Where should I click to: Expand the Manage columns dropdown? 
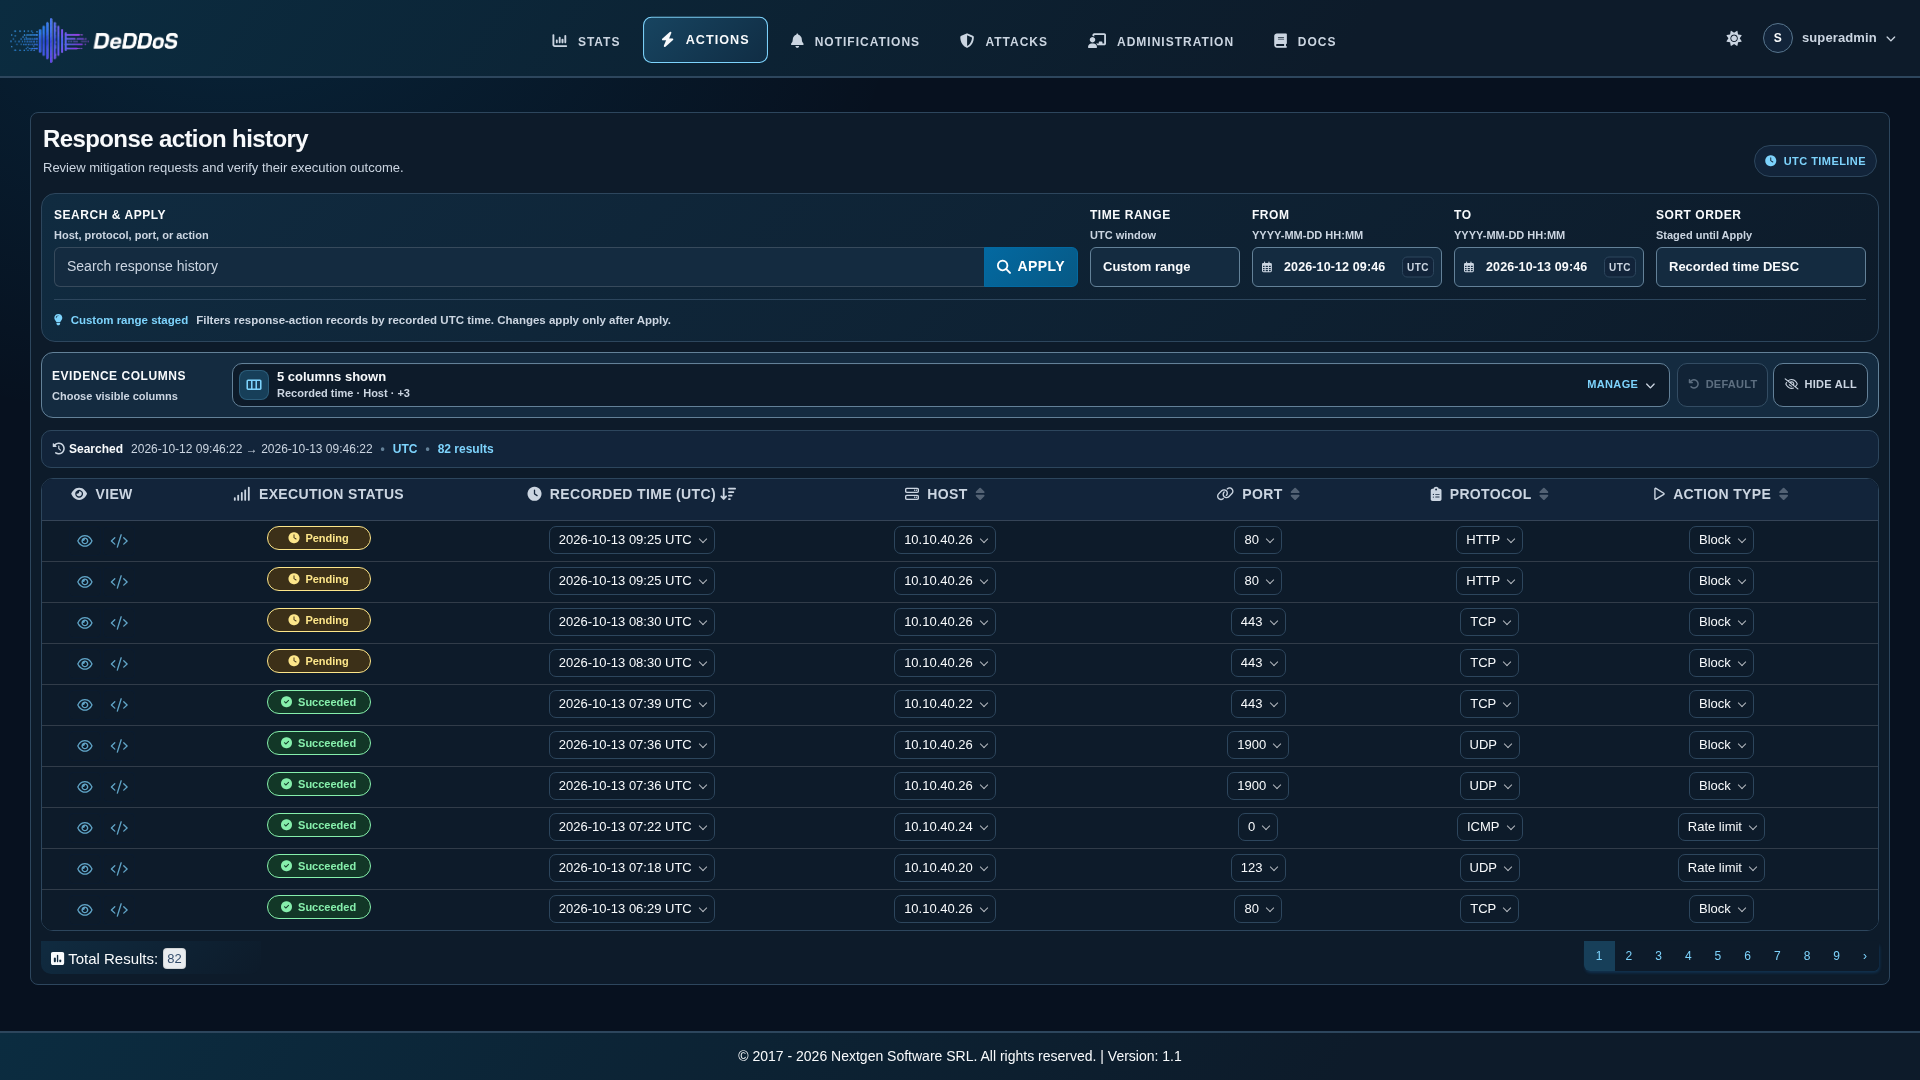[x=1620, y=385]
